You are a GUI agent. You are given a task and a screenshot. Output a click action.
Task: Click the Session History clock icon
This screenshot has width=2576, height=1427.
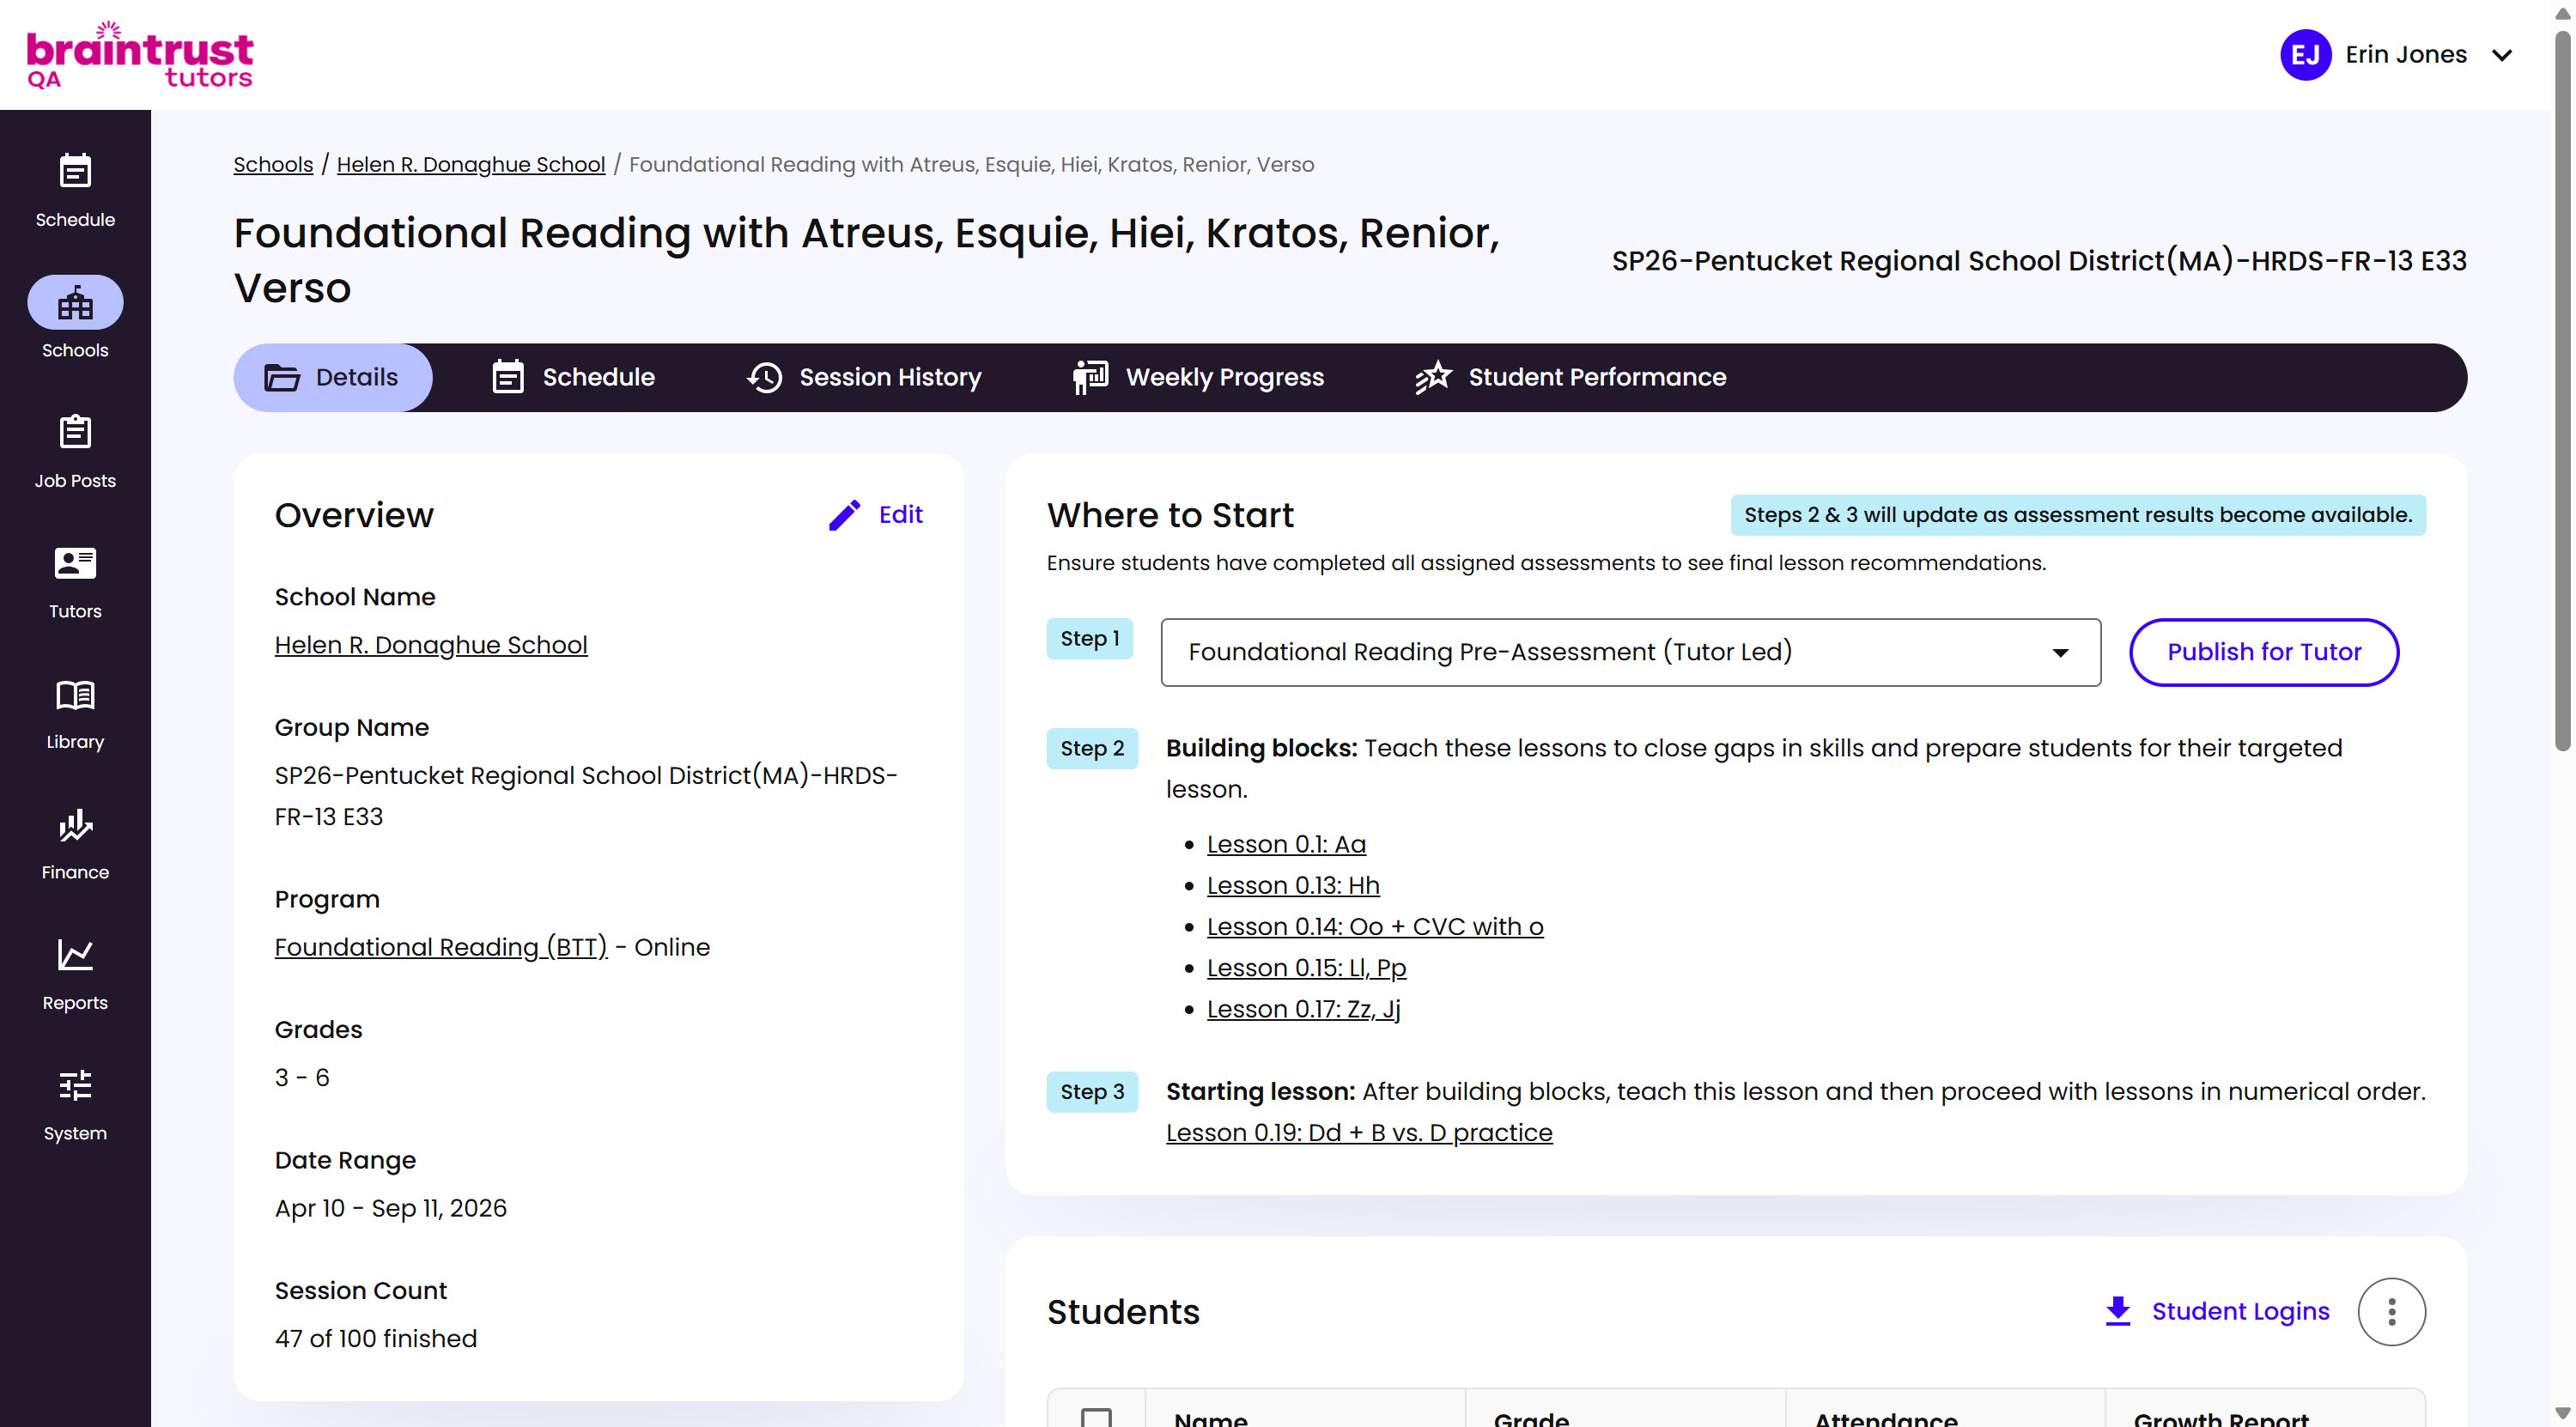click(x=765, y=377)
